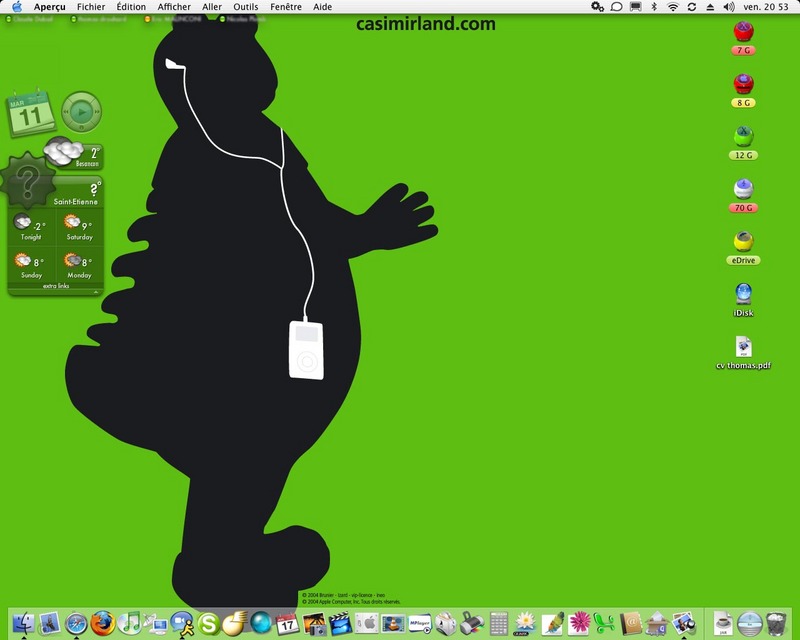The width and height of the screenshot is (800, 640).
Task: Open Address Book from the dock
Action: pos(631,624)
